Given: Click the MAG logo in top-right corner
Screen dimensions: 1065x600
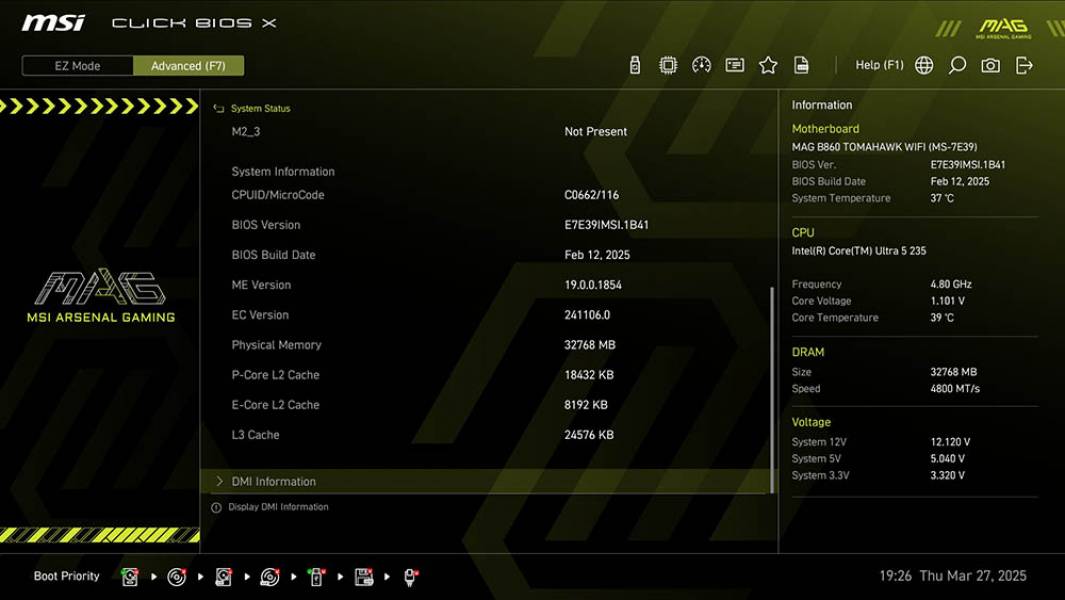Looking at the screenshot, I should (x=1003, y=28).
